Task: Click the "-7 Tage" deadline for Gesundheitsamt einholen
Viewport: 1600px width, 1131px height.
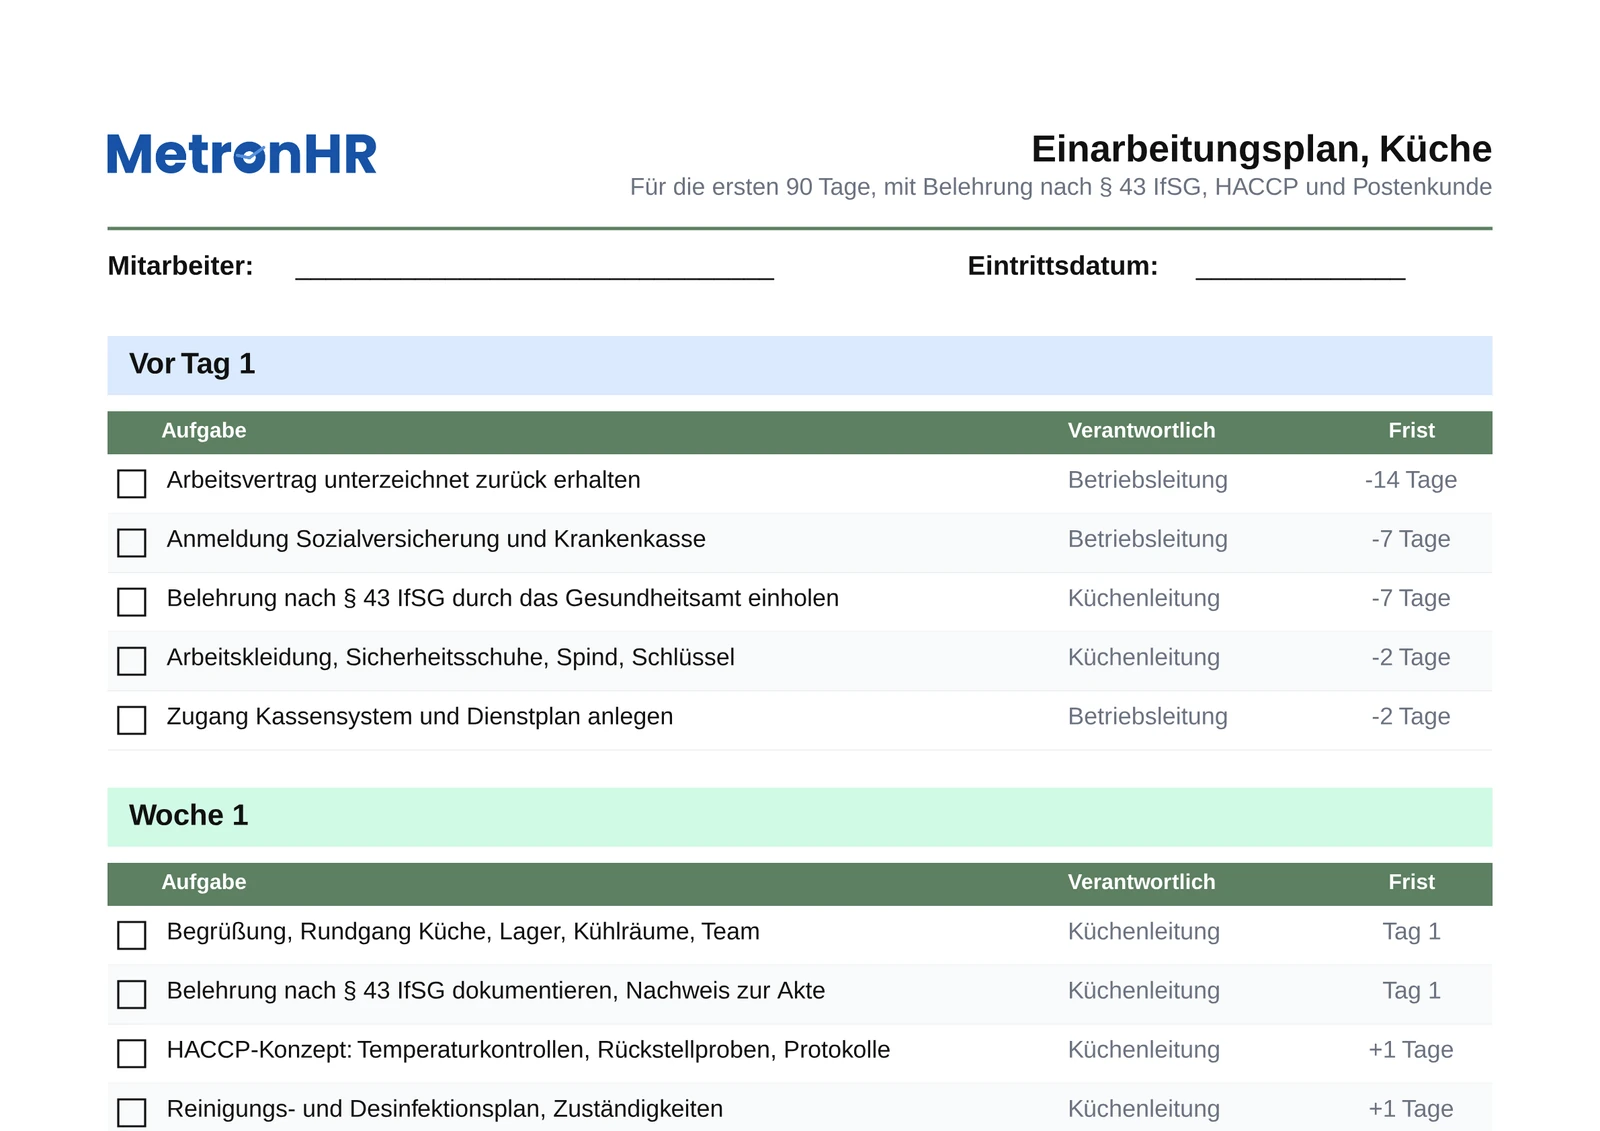Action: coord(1411,599)
